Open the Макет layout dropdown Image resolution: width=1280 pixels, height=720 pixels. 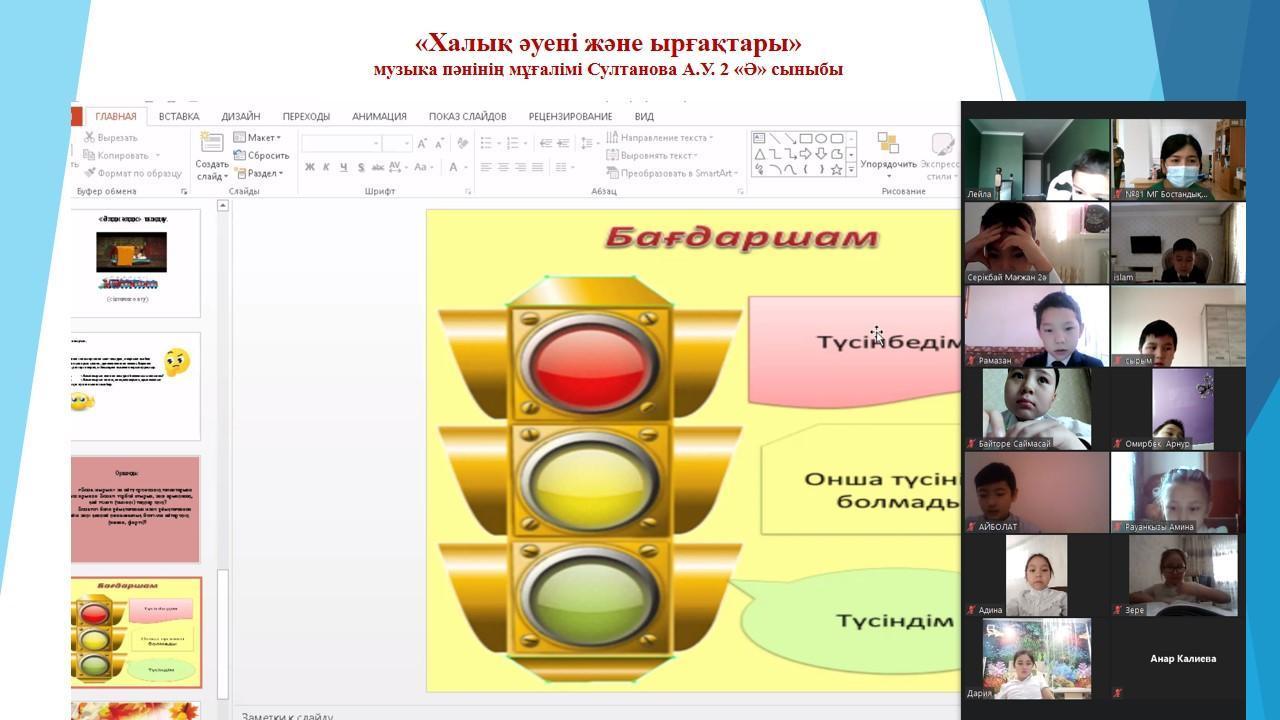click(258, 137)
